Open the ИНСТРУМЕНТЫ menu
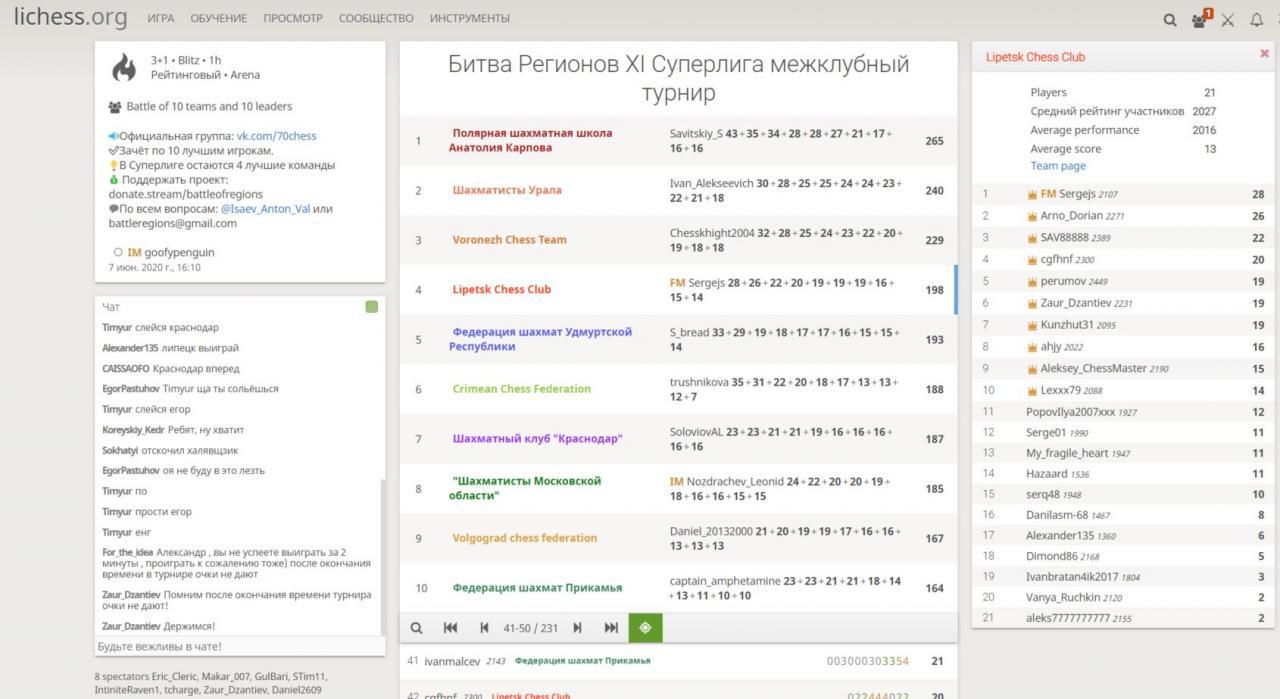The image size is (1280, 699). point(469,18)
